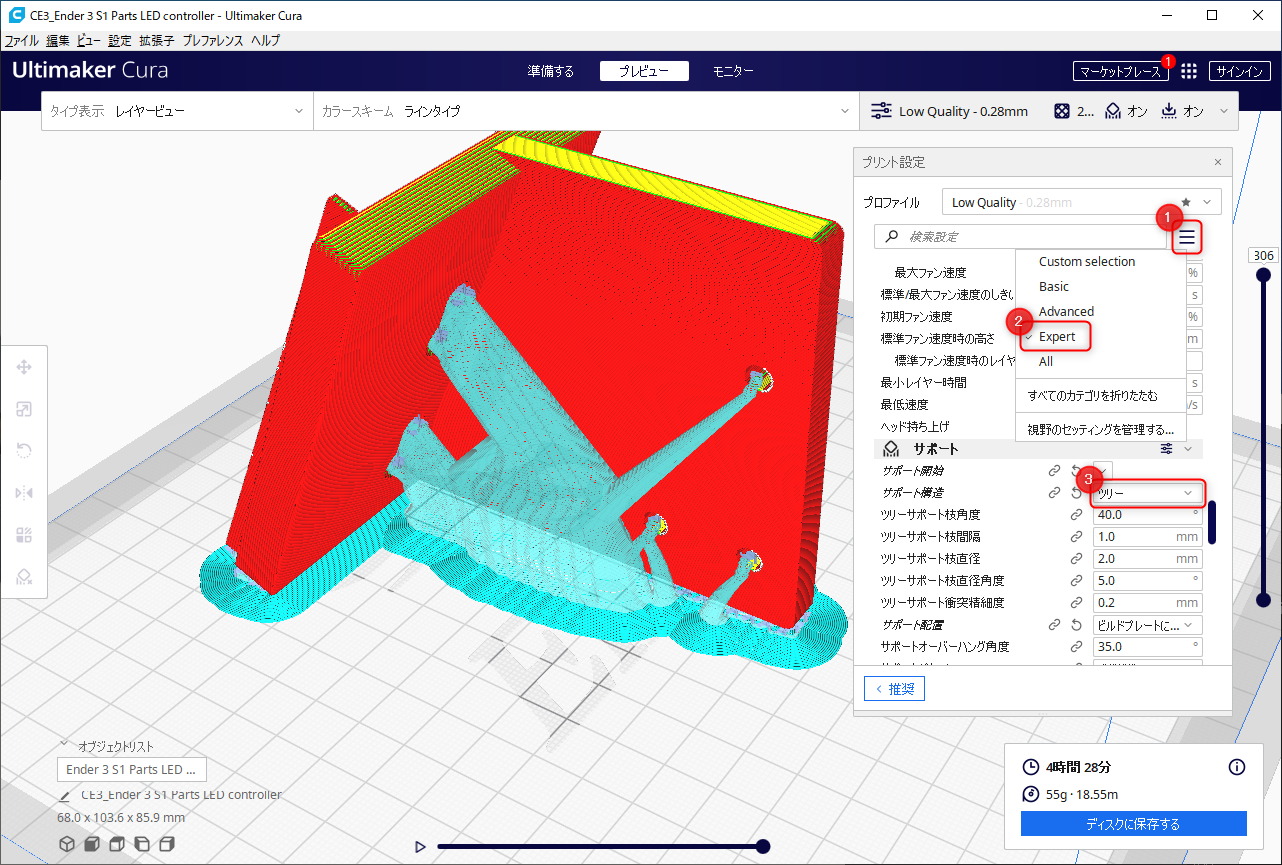Show print time details via info icon
The image size is (1282, 865).
pyautogui.click(x=1237, y=767)
